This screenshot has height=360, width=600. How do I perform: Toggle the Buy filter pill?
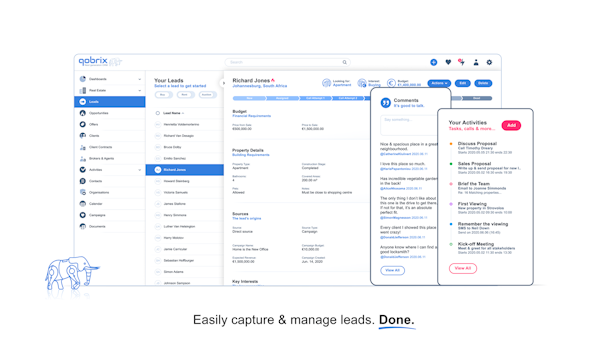pyautogui.click(x=163, y=94)
